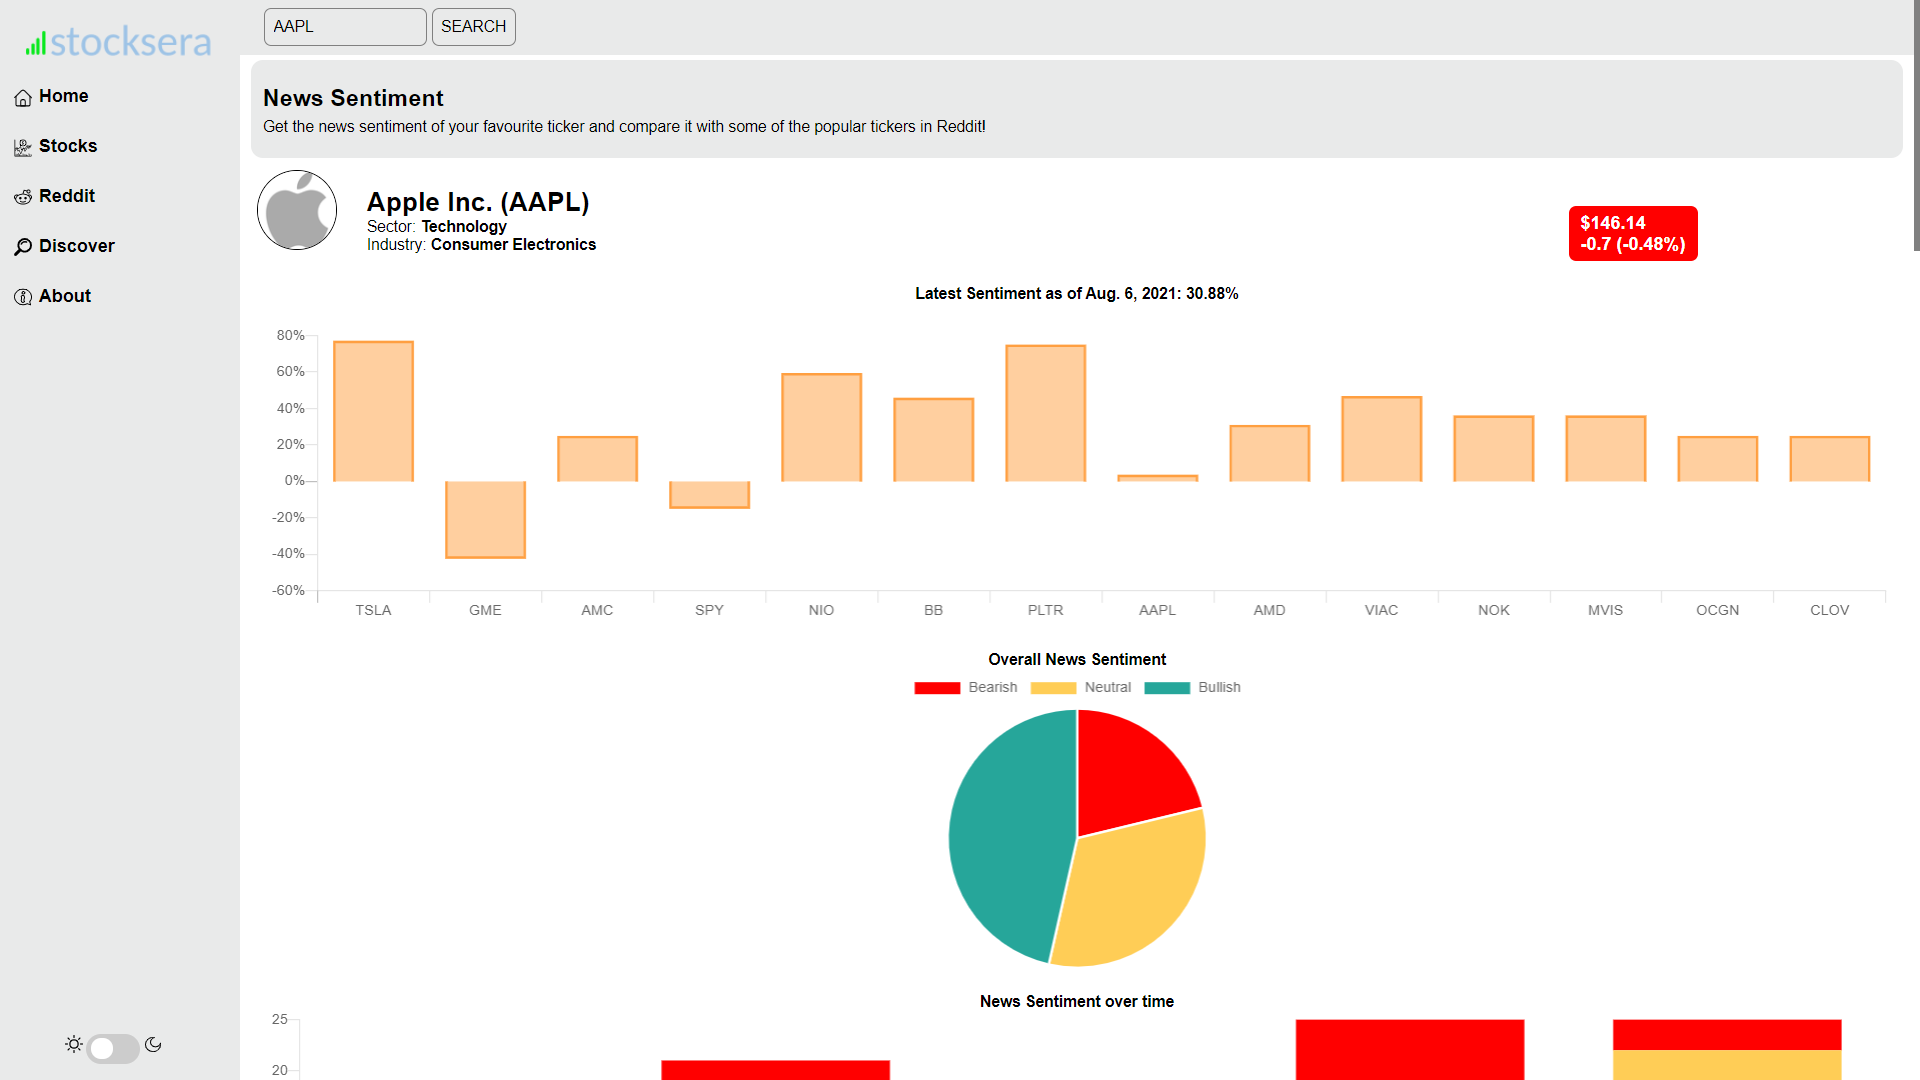Click the Home house icon in sidebar
The width and height of the screenshot is (1920, 1080).
[23, 98]
